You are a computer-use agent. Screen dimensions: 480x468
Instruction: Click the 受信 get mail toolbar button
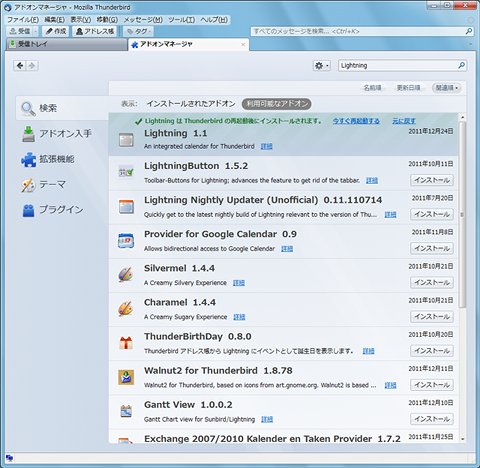click(x=20, y=31)
